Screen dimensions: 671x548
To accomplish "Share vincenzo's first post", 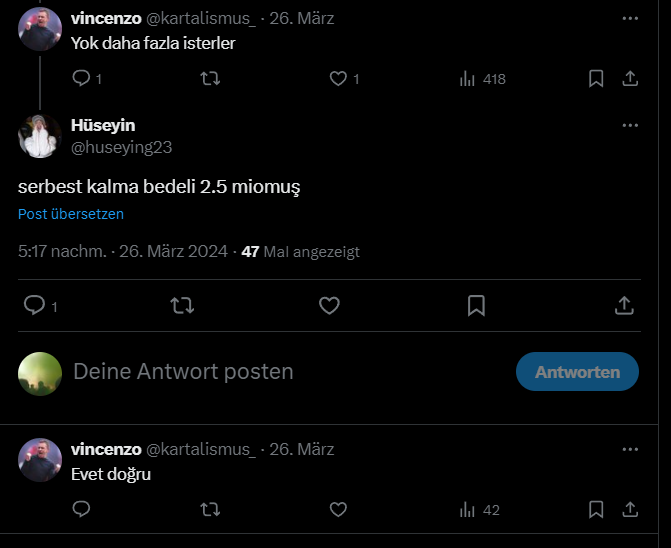I will [630, 78].
